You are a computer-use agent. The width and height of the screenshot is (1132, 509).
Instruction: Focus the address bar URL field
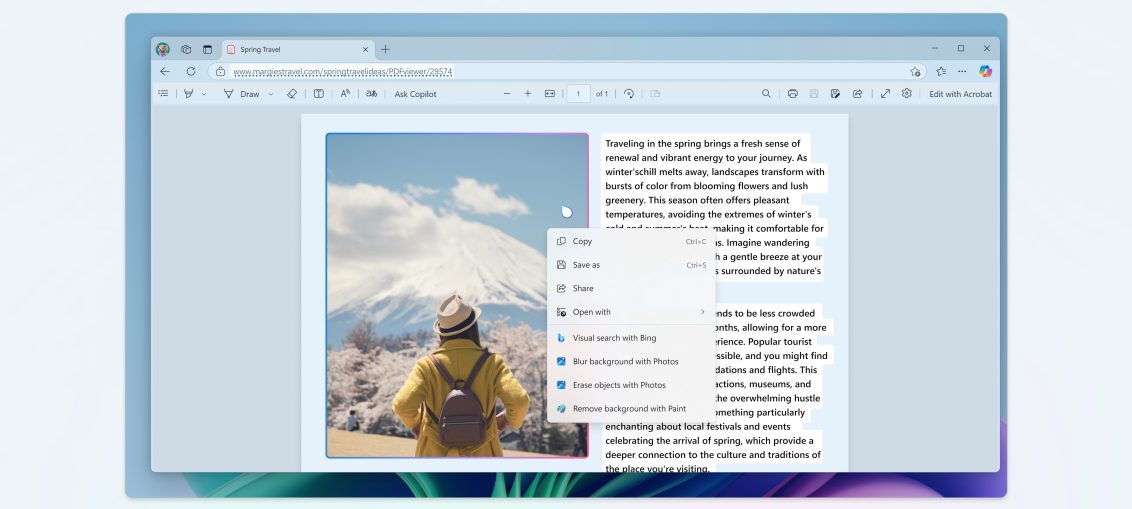567,71
